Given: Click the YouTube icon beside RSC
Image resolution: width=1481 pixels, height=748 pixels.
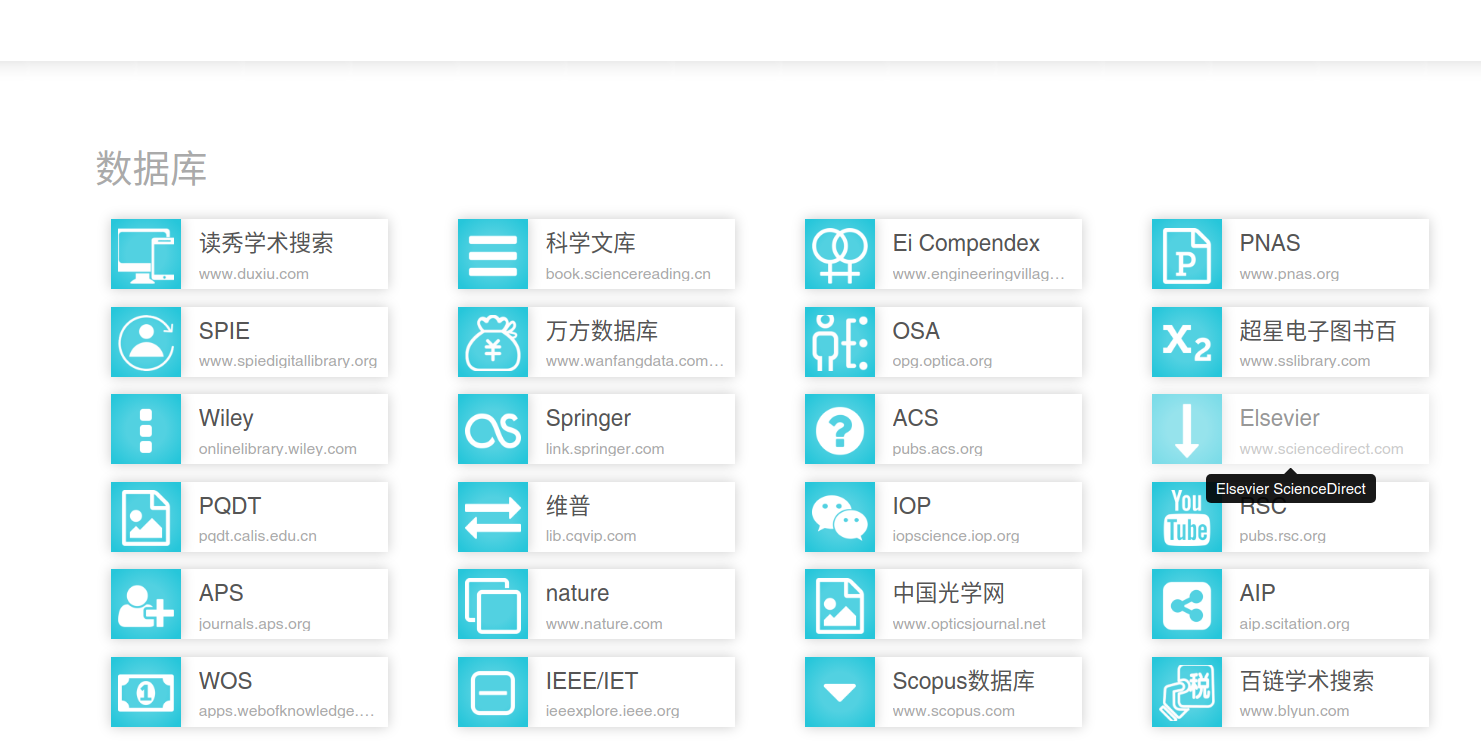Looking at the screenshot, I should pyautogui.click(x=1187, y=517).
